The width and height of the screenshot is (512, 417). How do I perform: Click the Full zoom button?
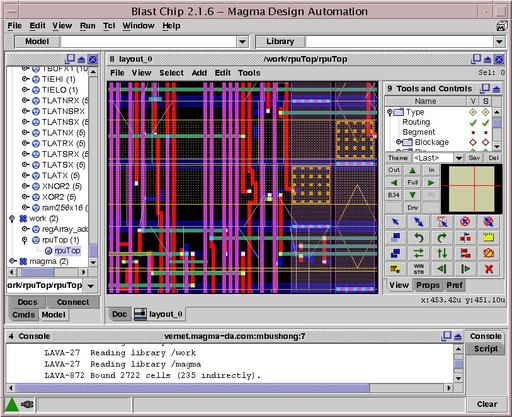(413, 183)
